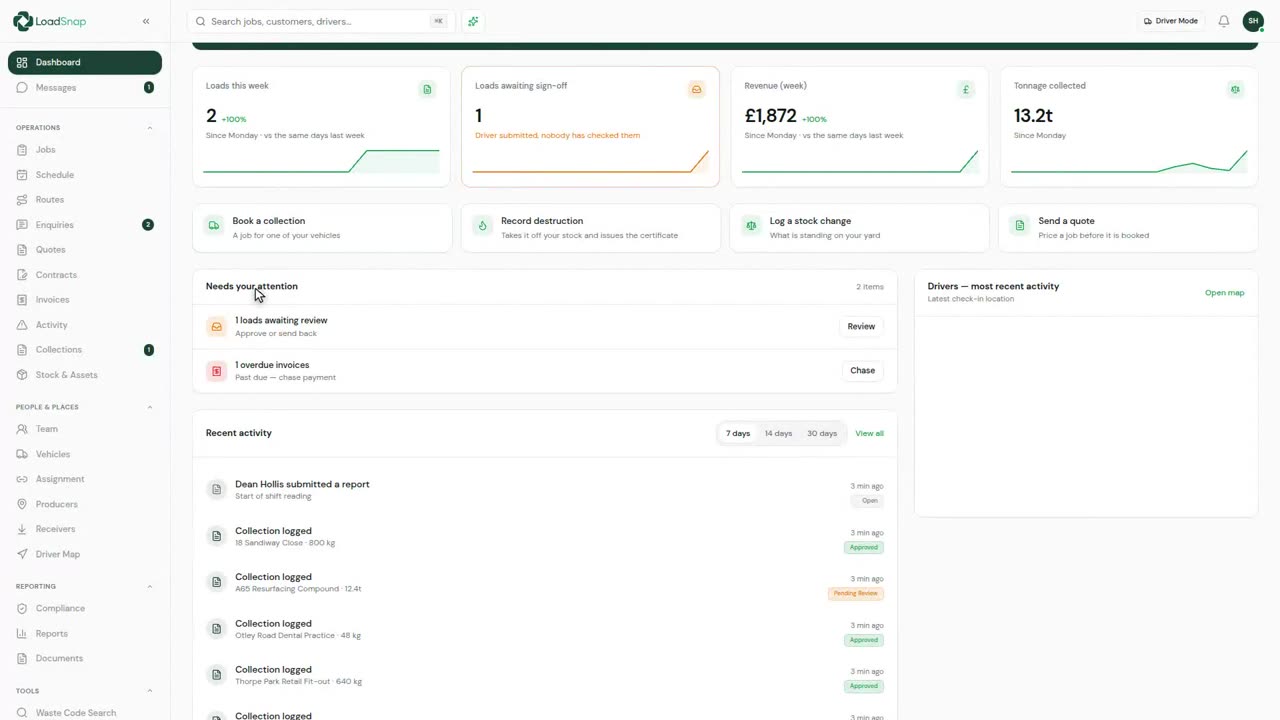The height and width of the screenshot is (720, 1280).
Task: Open the SH user avatar menu
Action: tap(1253, 21)
